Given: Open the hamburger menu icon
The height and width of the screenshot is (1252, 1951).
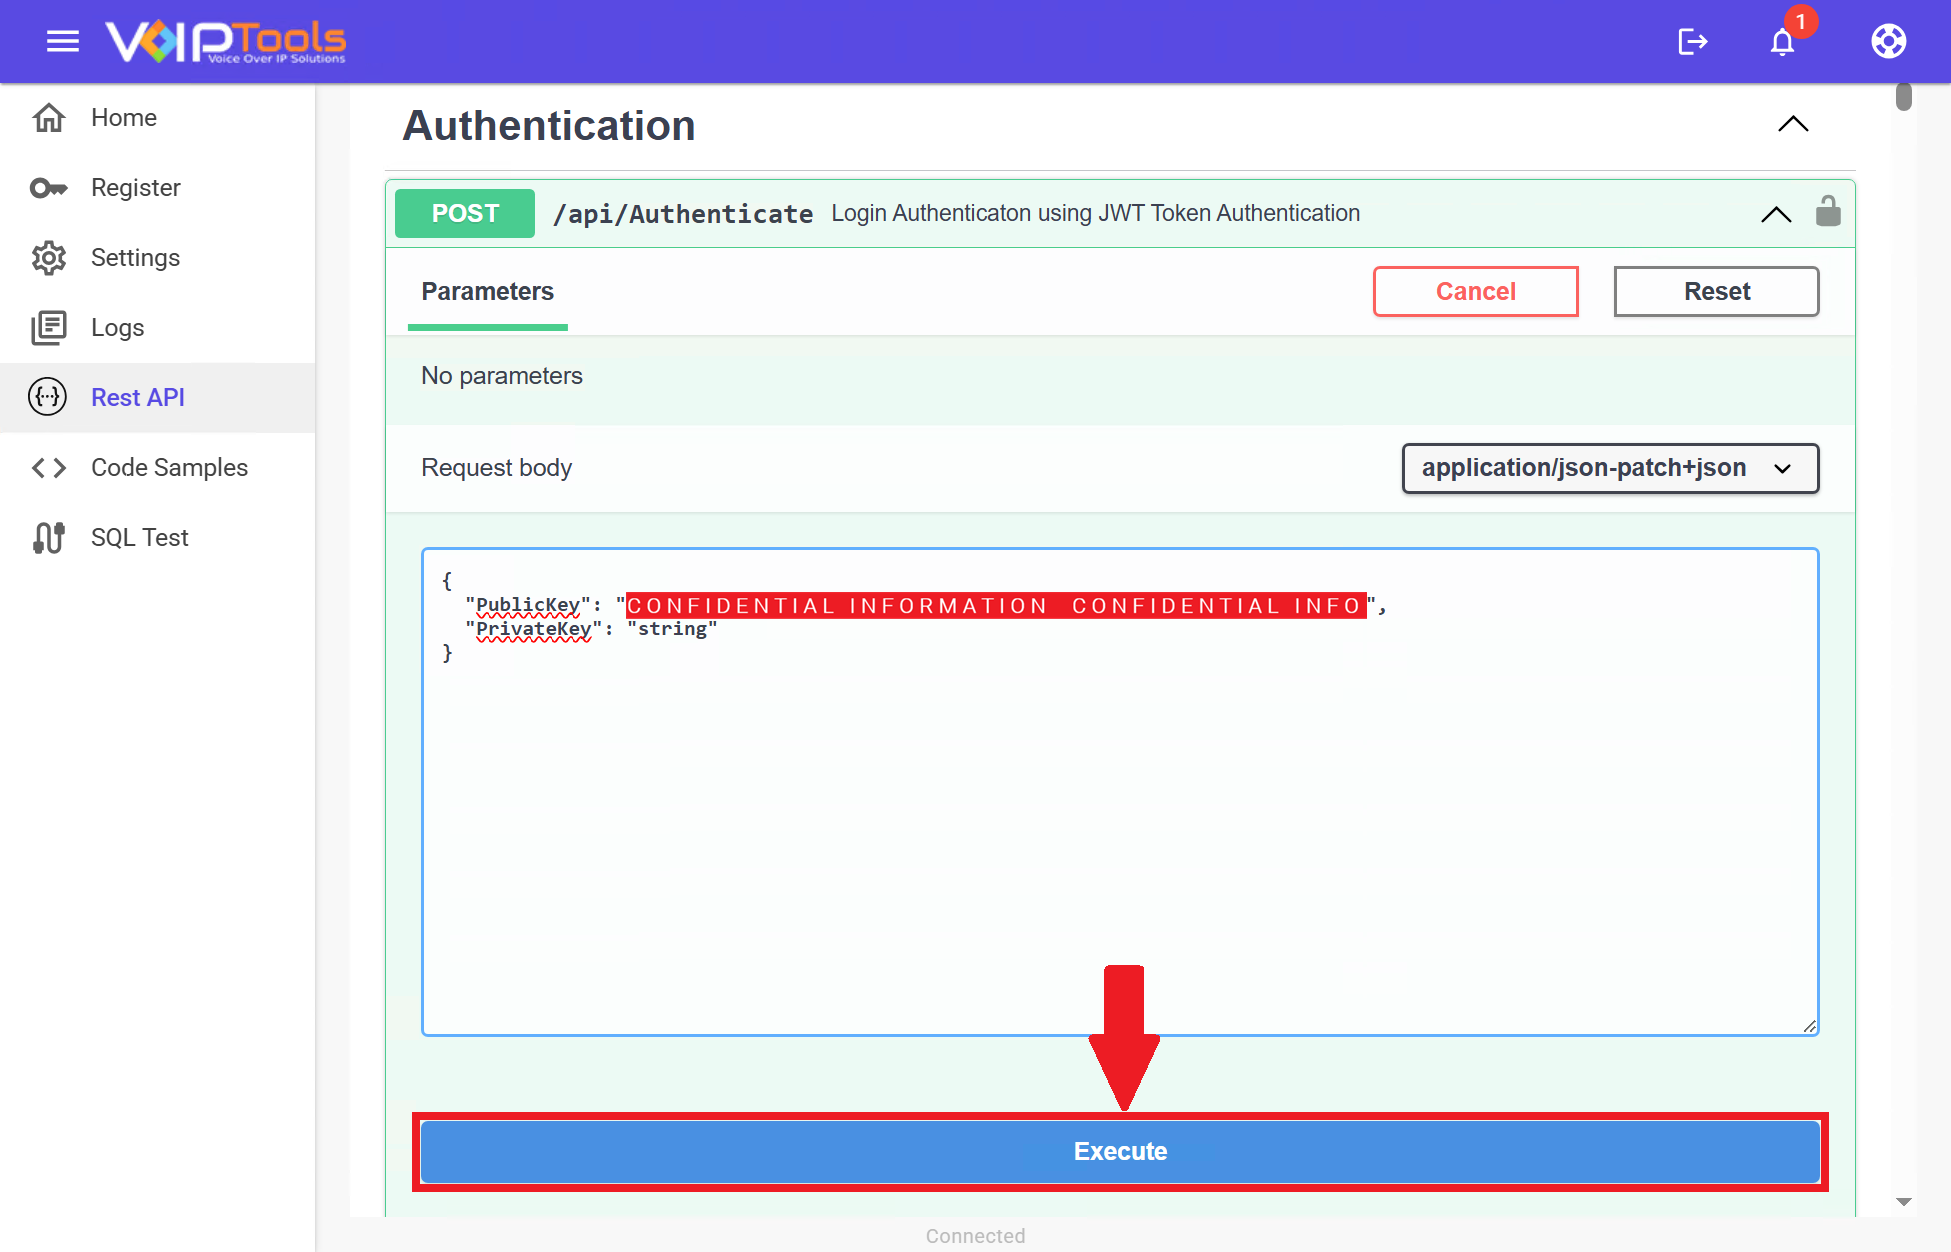Looking at the screenshot, I should (62, 41).
